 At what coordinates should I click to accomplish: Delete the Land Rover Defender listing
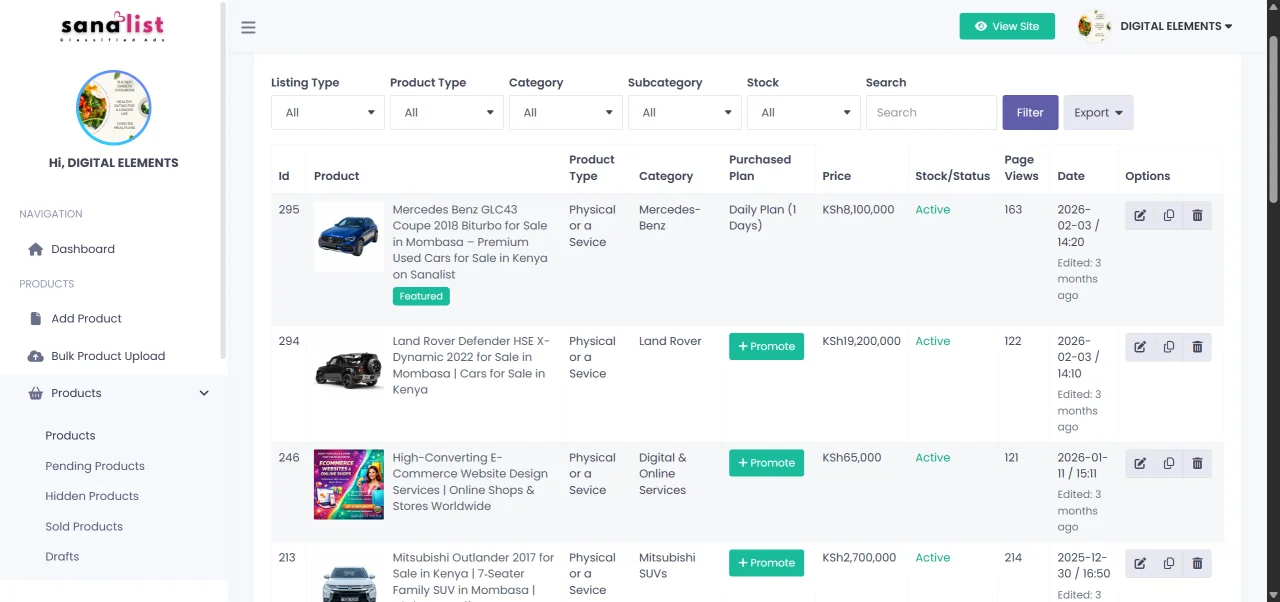coord(1197,347)
